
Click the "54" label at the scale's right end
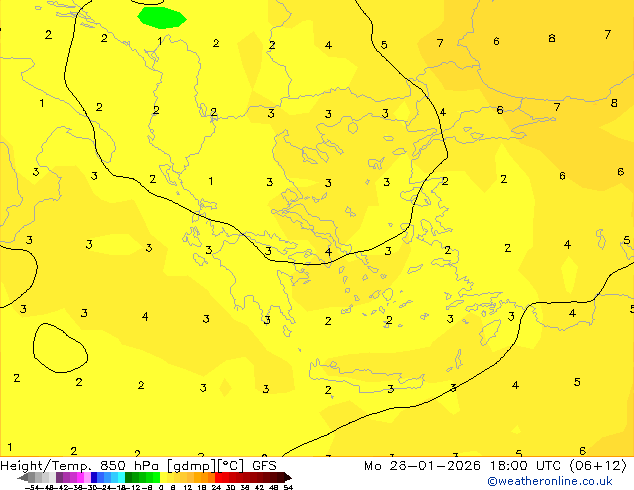[x=288, y=487]
